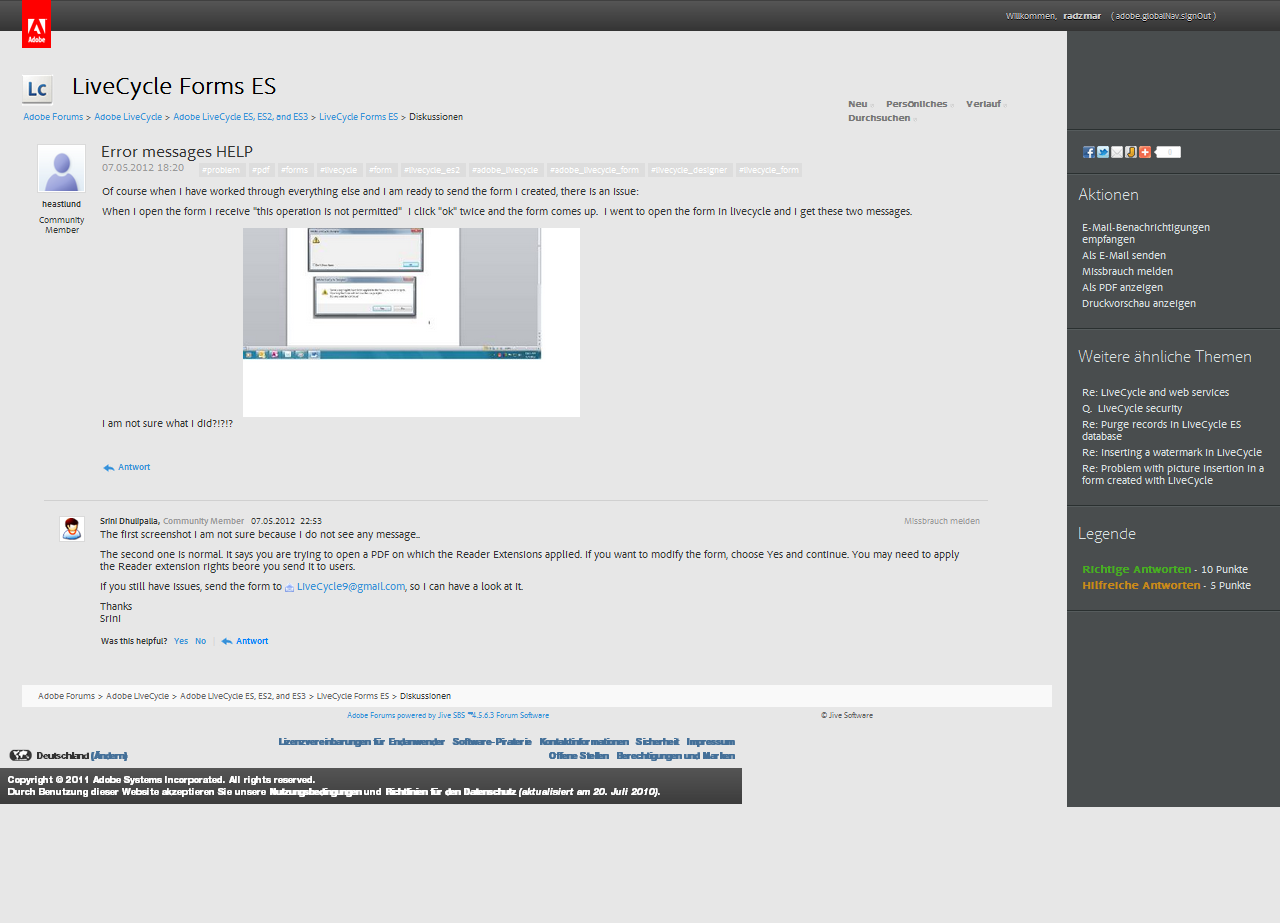Click the #livecycle_designer tag
1280x923 pixels.
(x=690, y=170)
